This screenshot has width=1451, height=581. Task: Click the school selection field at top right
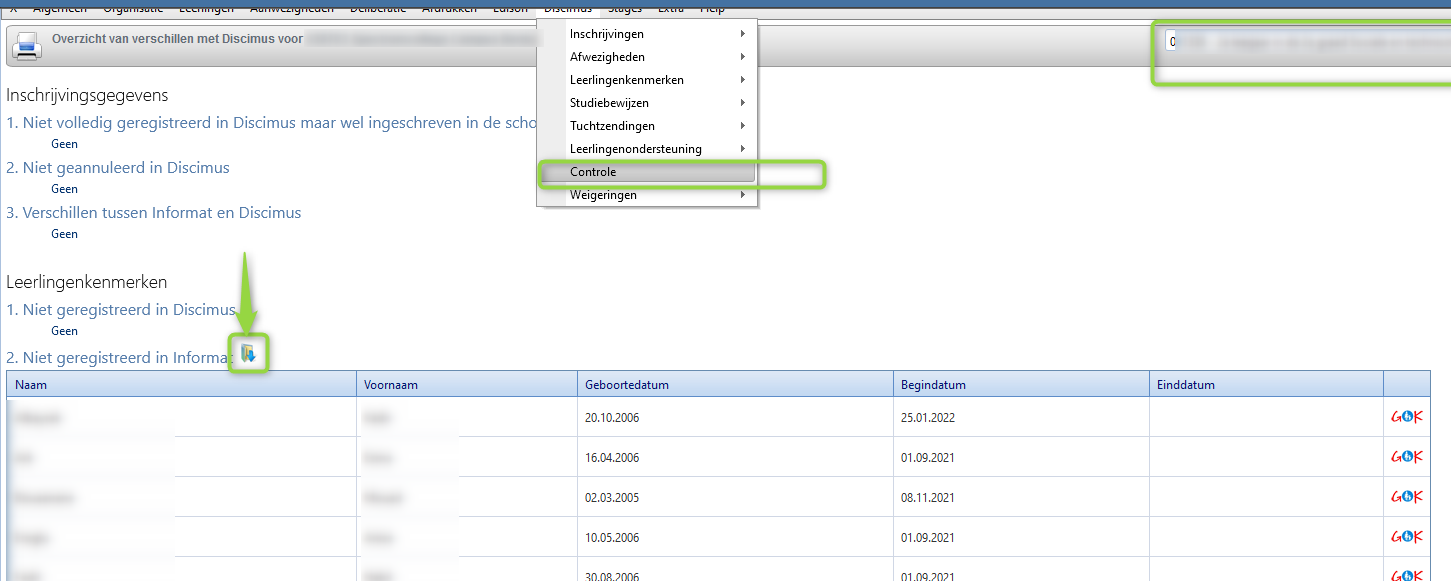[x=1307, y=42]
